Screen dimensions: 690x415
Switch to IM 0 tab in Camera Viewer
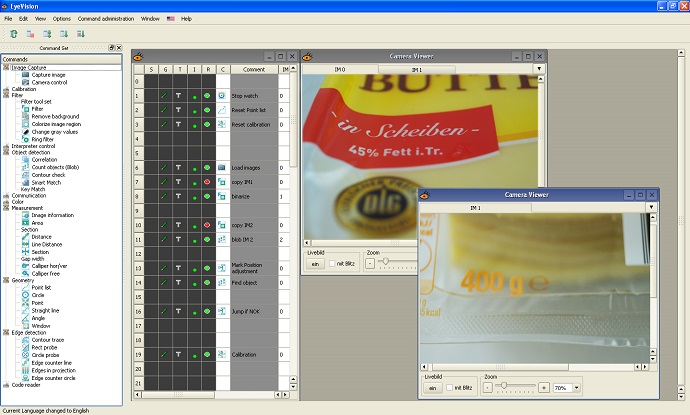click(340, 70)
